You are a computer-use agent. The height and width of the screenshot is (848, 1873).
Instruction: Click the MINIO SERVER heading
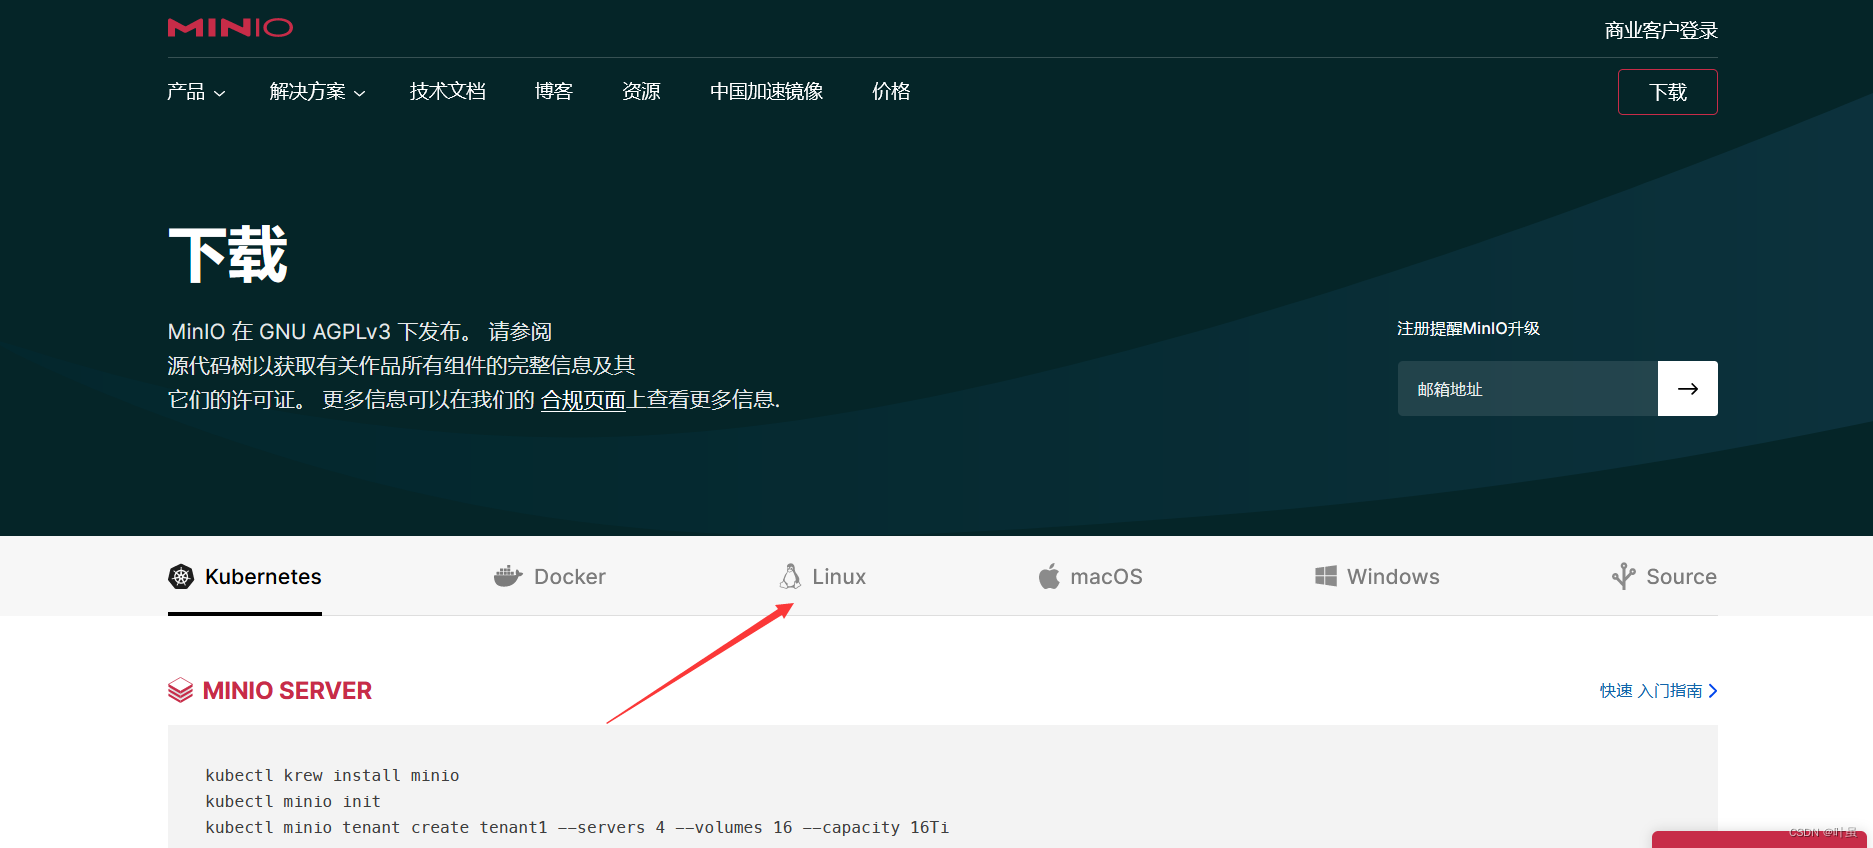click(287, 690)
